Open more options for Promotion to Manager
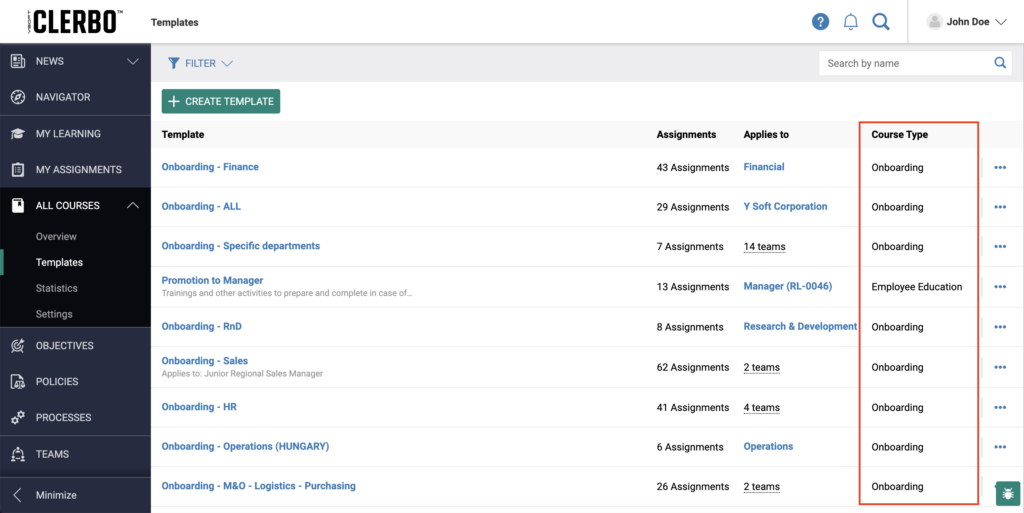The height and width of the screenshot is (513, 1024). click(1000, 287)
